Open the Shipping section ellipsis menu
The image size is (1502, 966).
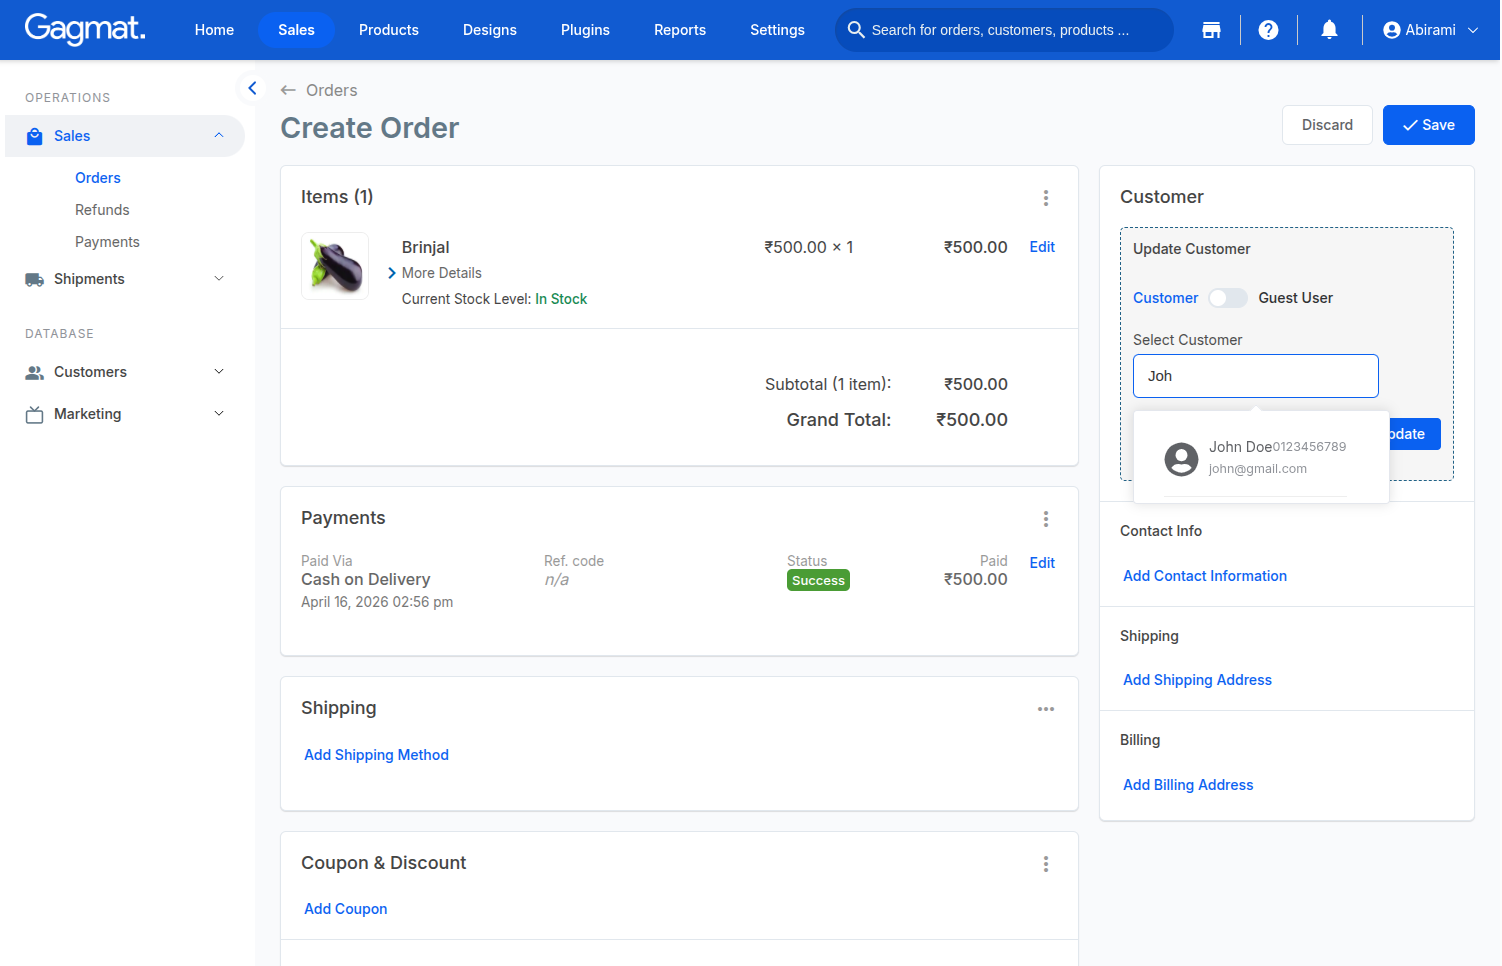(1046, 709)
